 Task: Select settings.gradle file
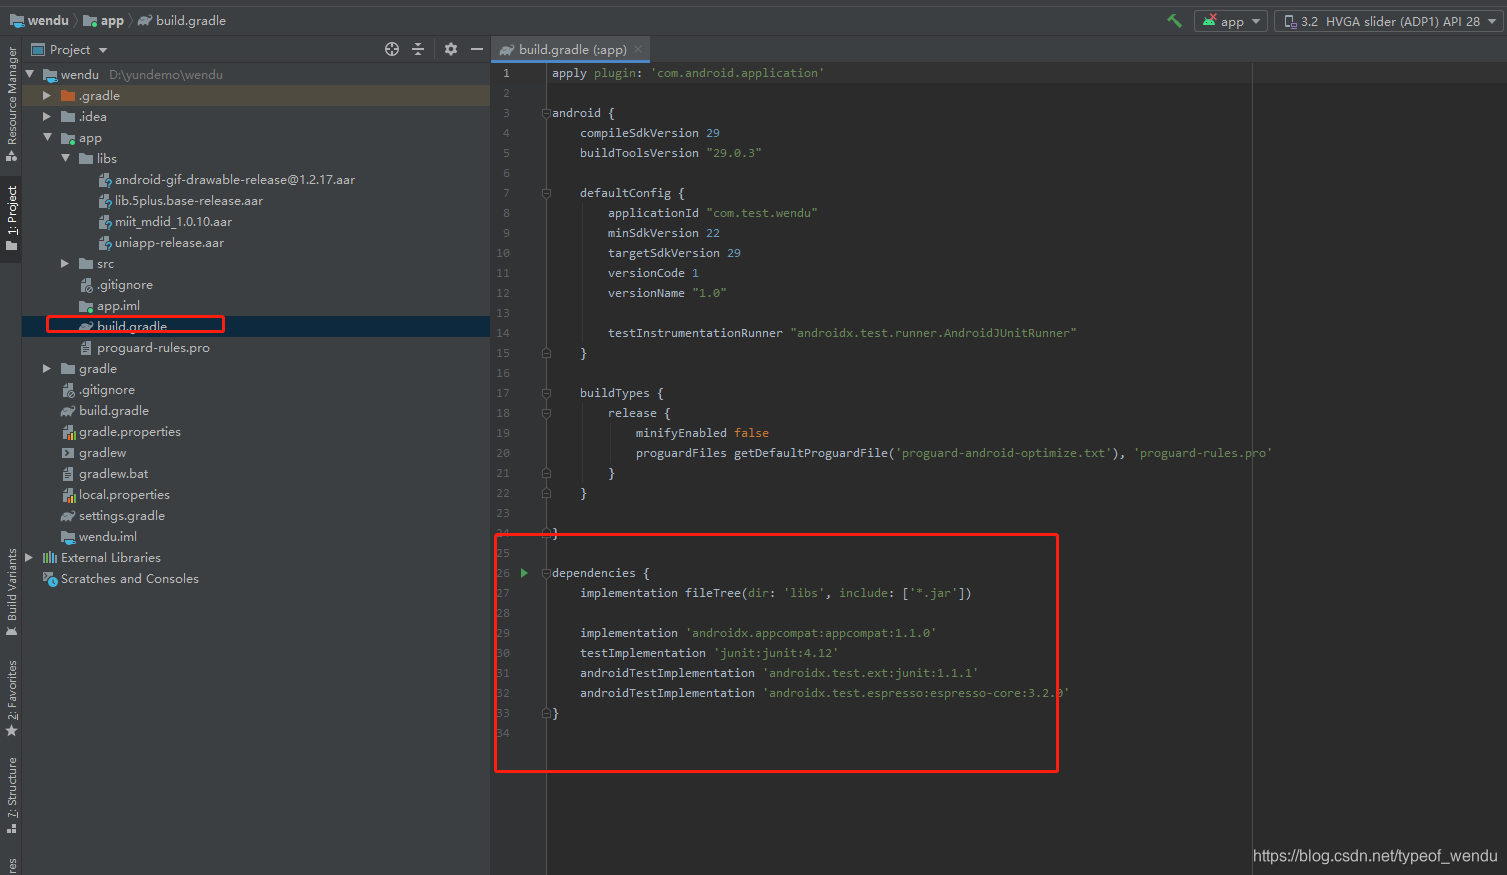pos(122,516)
